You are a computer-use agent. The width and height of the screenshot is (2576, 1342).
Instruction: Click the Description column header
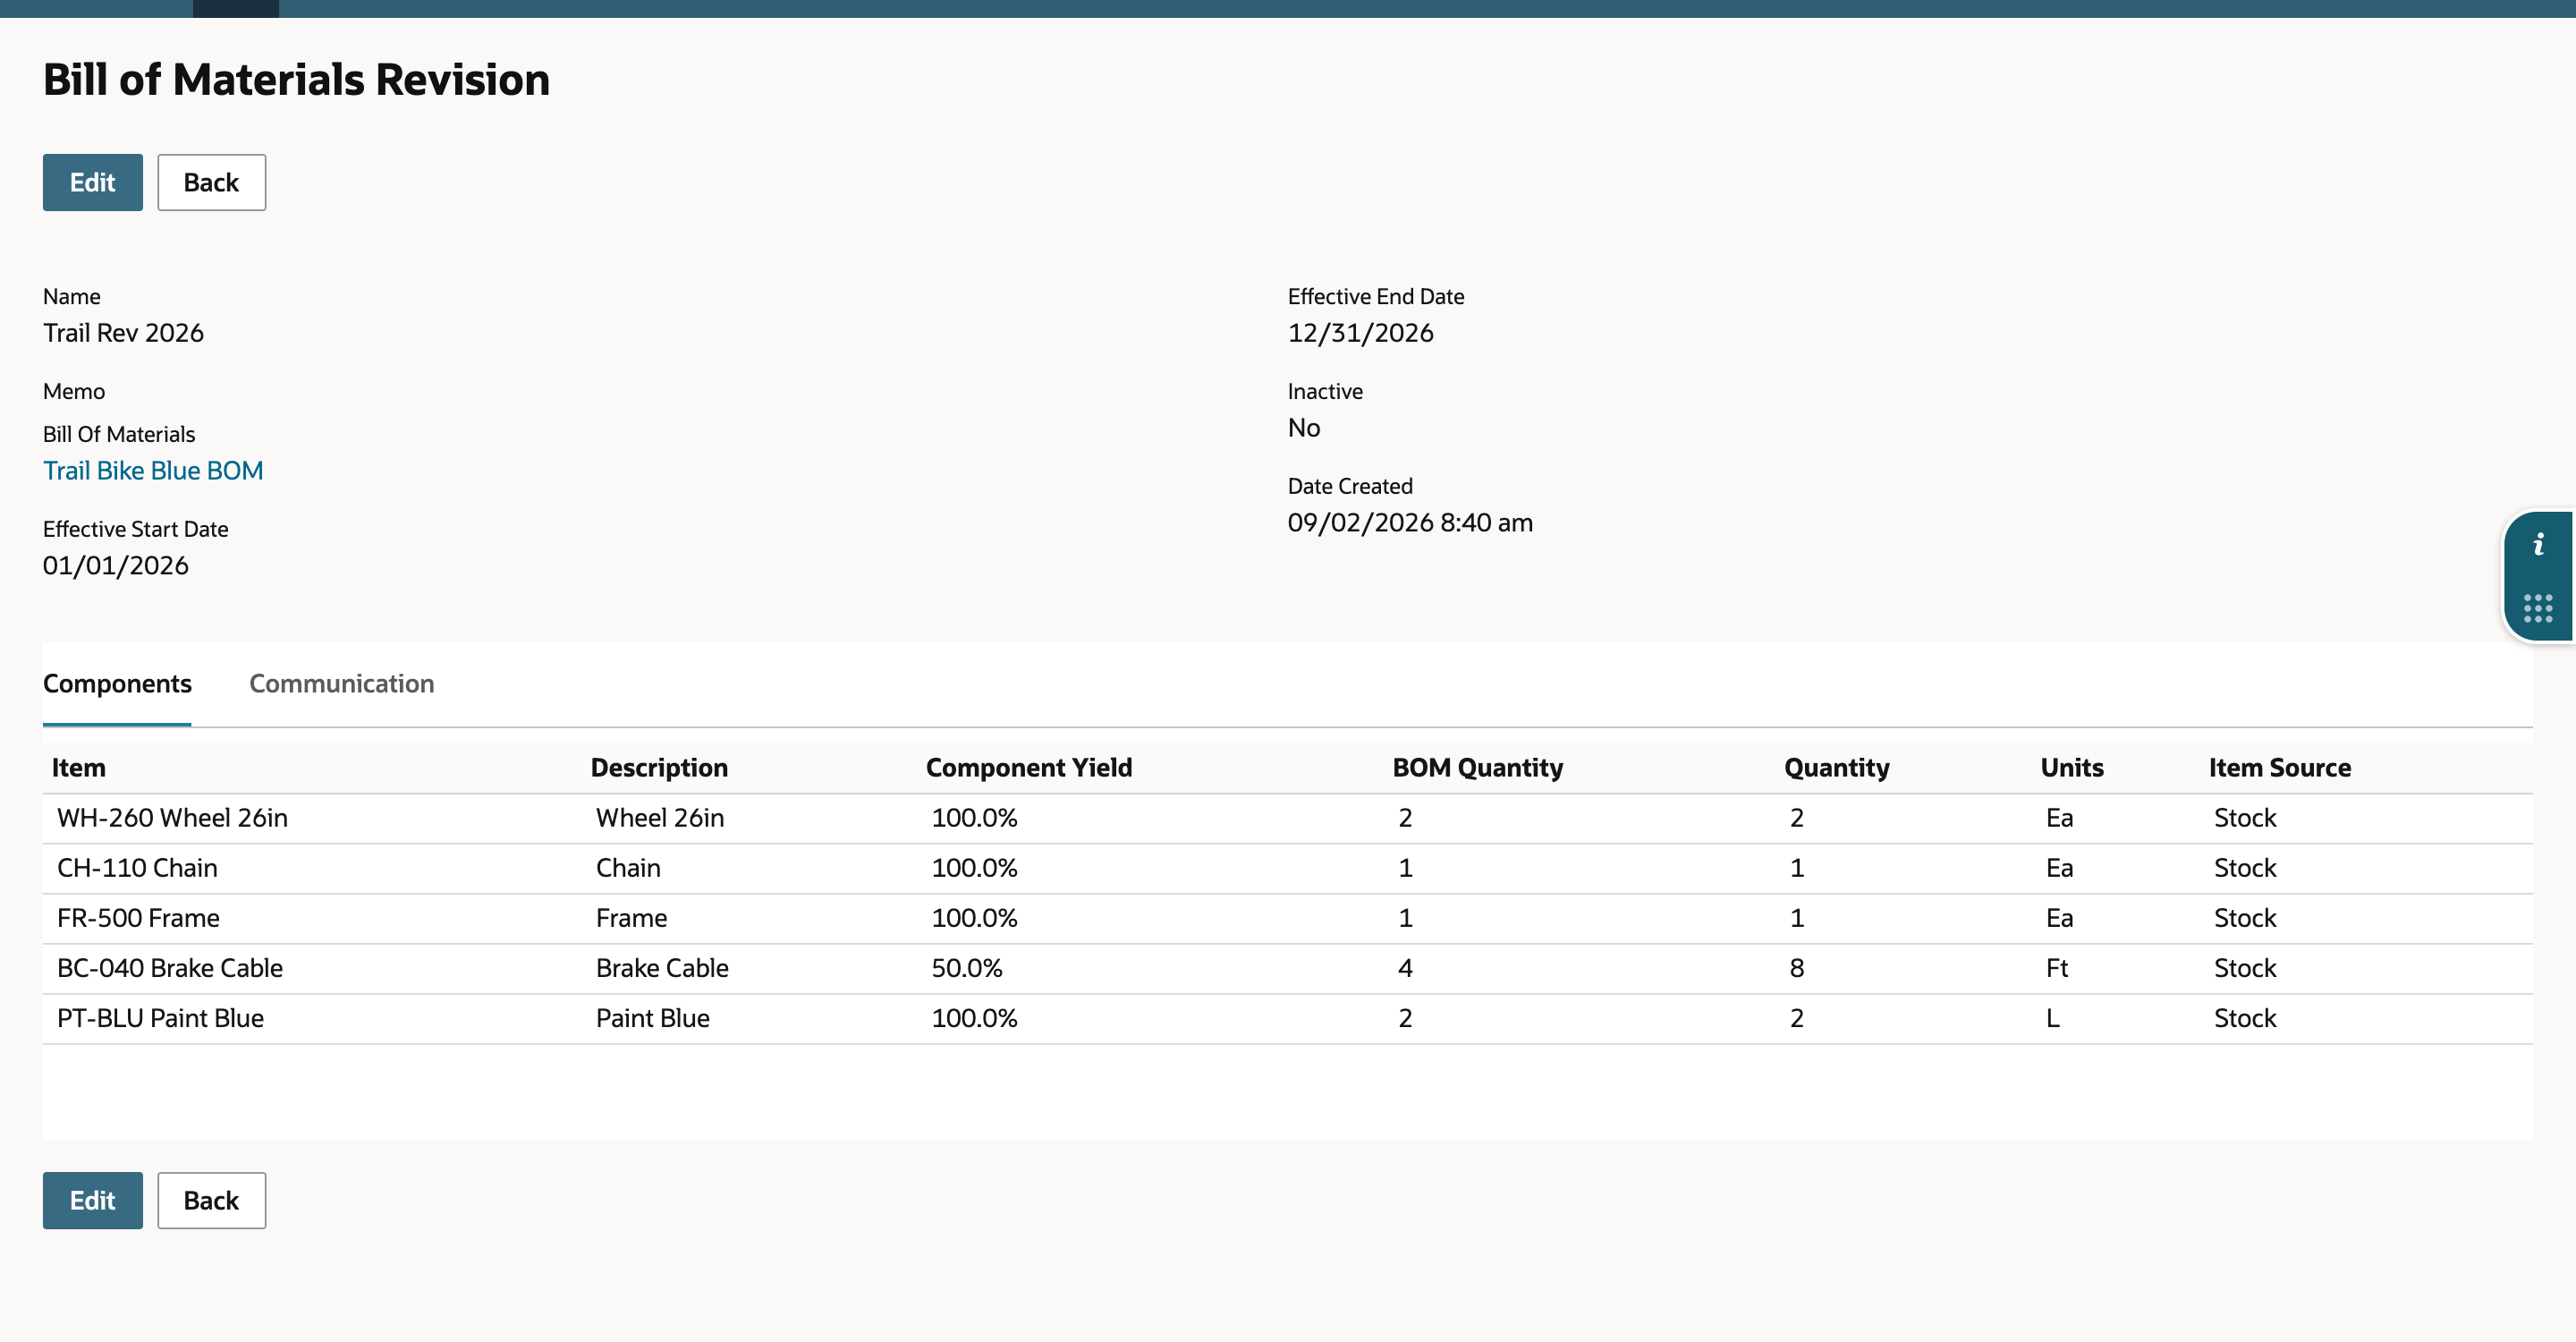659,768
